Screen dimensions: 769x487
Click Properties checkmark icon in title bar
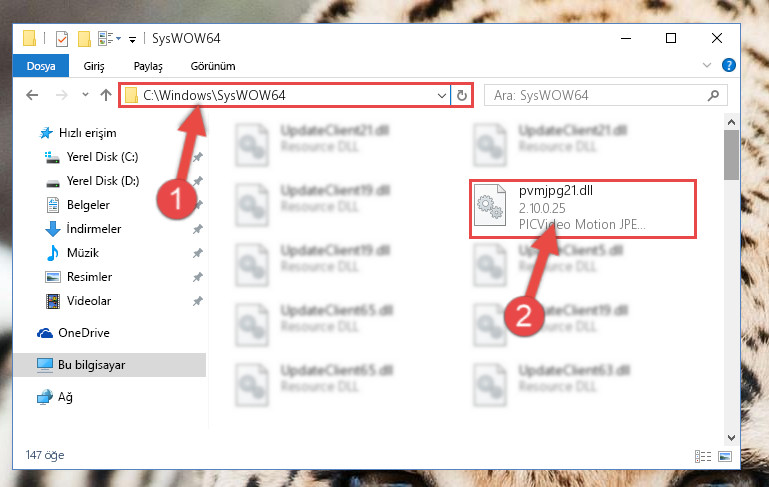click(62, 39)
